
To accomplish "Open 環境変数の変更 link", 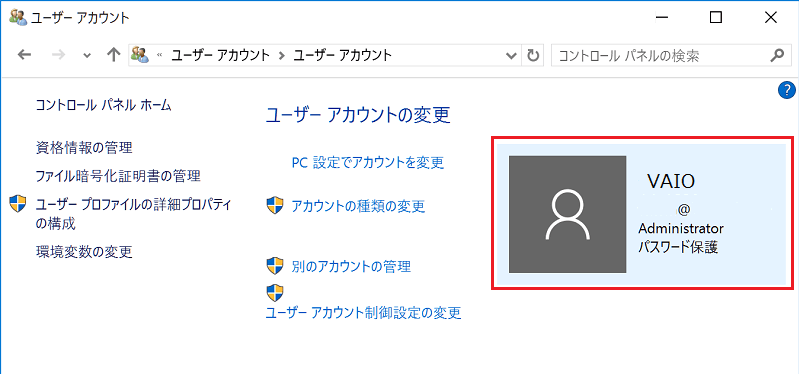I will pyautogui.click(x=84, y=251).
